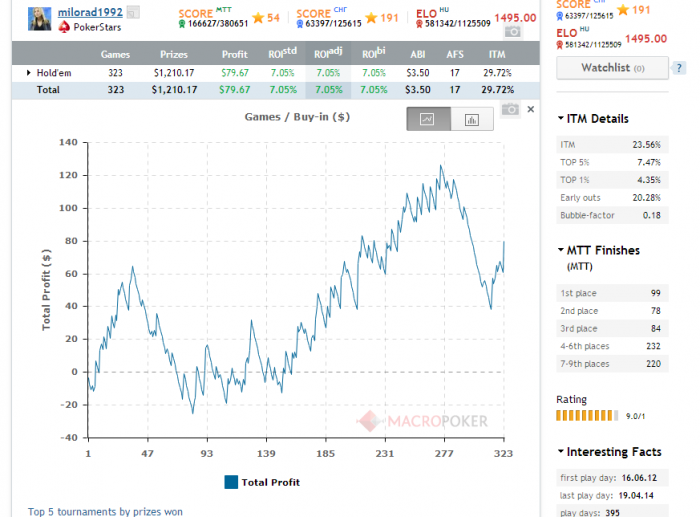Collapse the MTT Finishes section
The height and width of the screenshot is (517, 700).
click(561, 250)
